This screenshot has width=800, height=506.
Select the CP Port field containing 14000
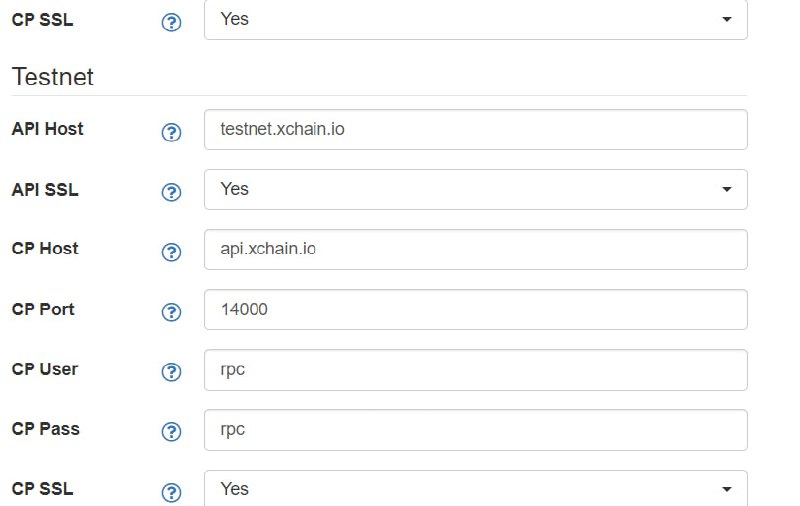[476, 310]
